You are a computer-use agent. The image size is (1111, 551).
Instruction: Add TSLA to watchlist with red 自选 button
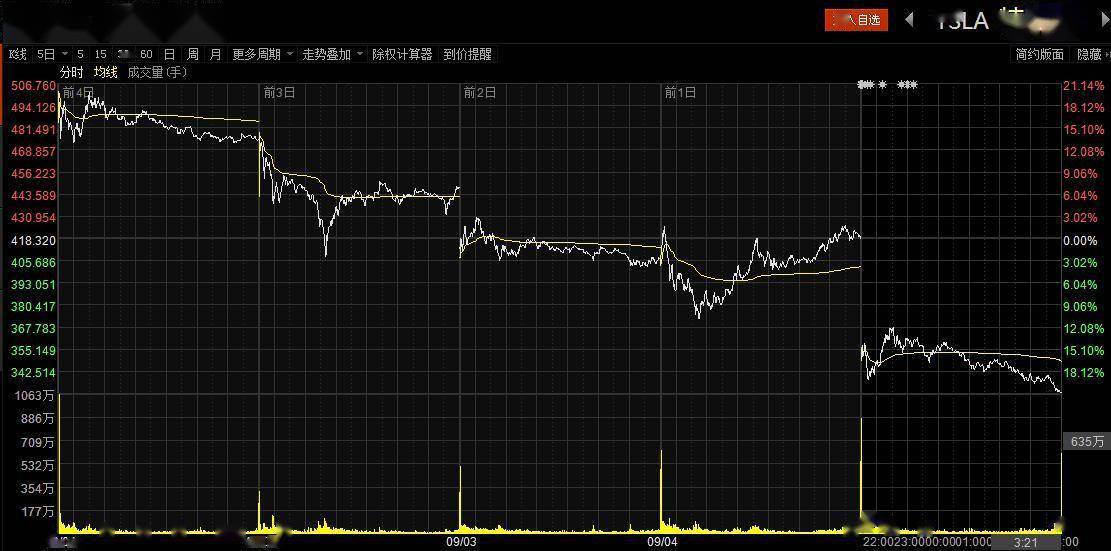tap(856, 19)
